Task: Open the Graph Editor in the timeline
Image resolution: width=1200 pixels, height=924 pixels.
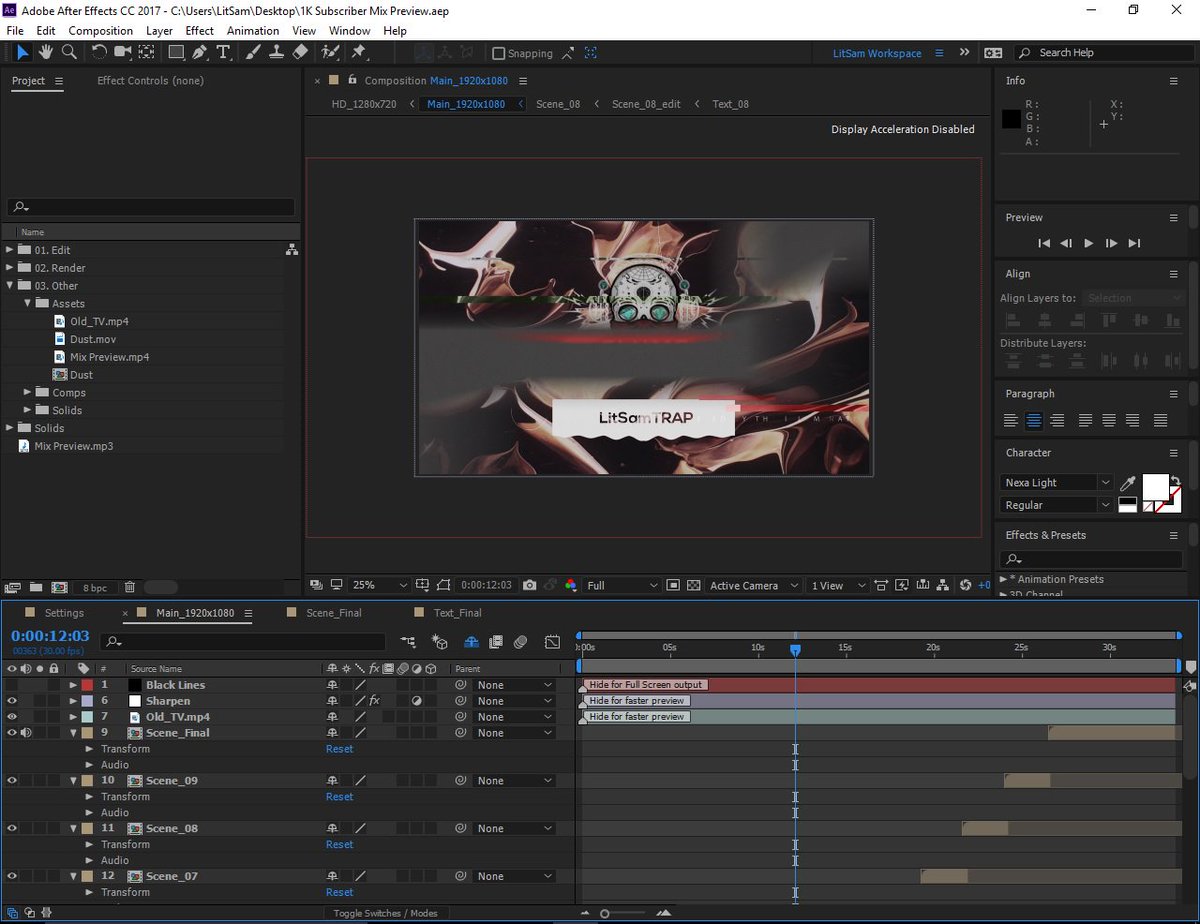Action: (552, 641)
